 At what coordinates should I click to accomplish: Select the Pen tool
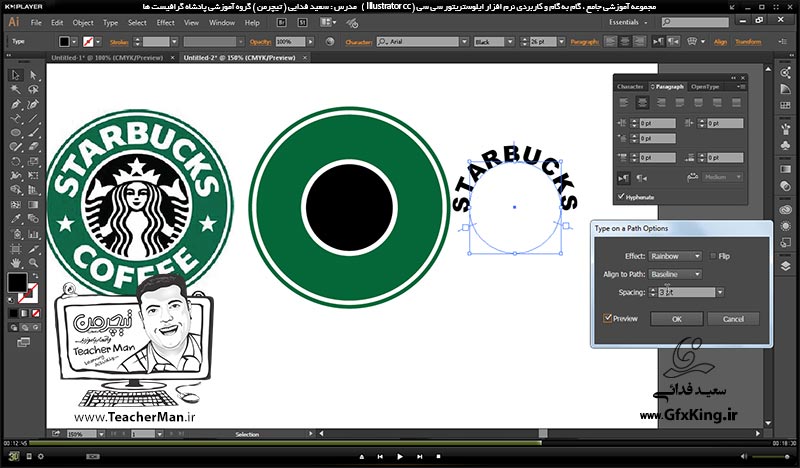pos(16,104)
